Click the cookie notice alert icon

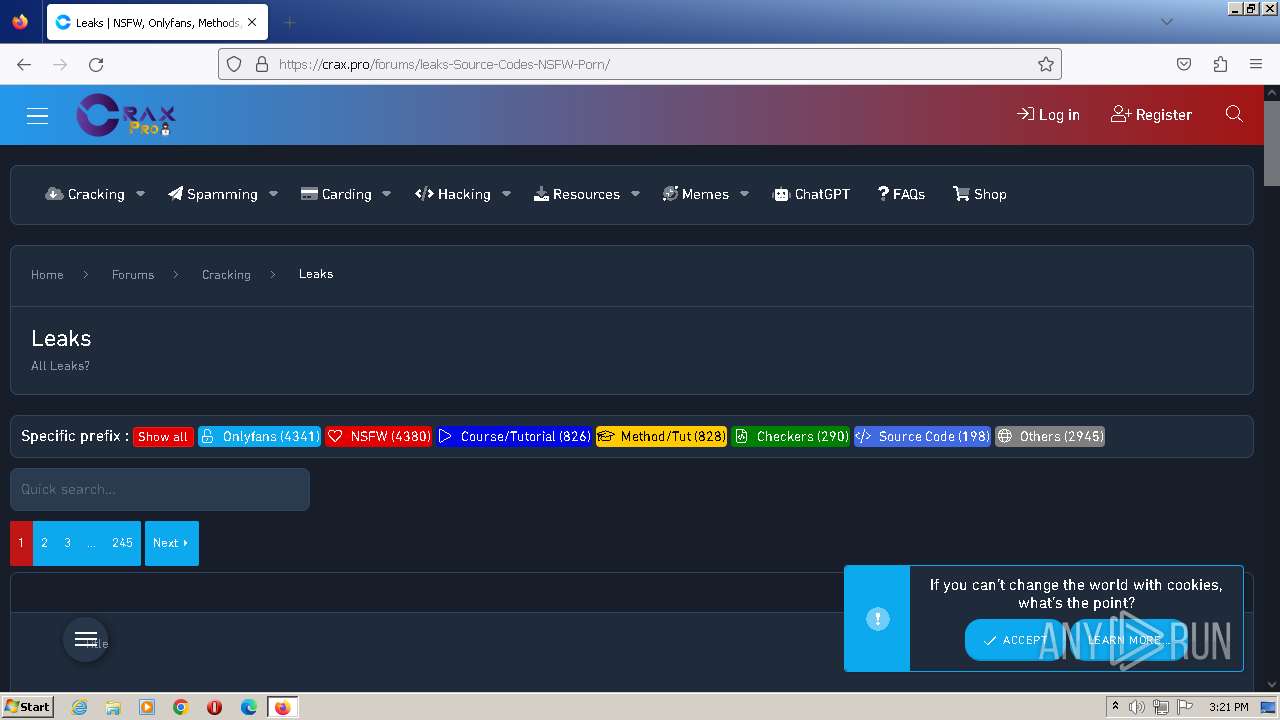[x=877, y=619]
